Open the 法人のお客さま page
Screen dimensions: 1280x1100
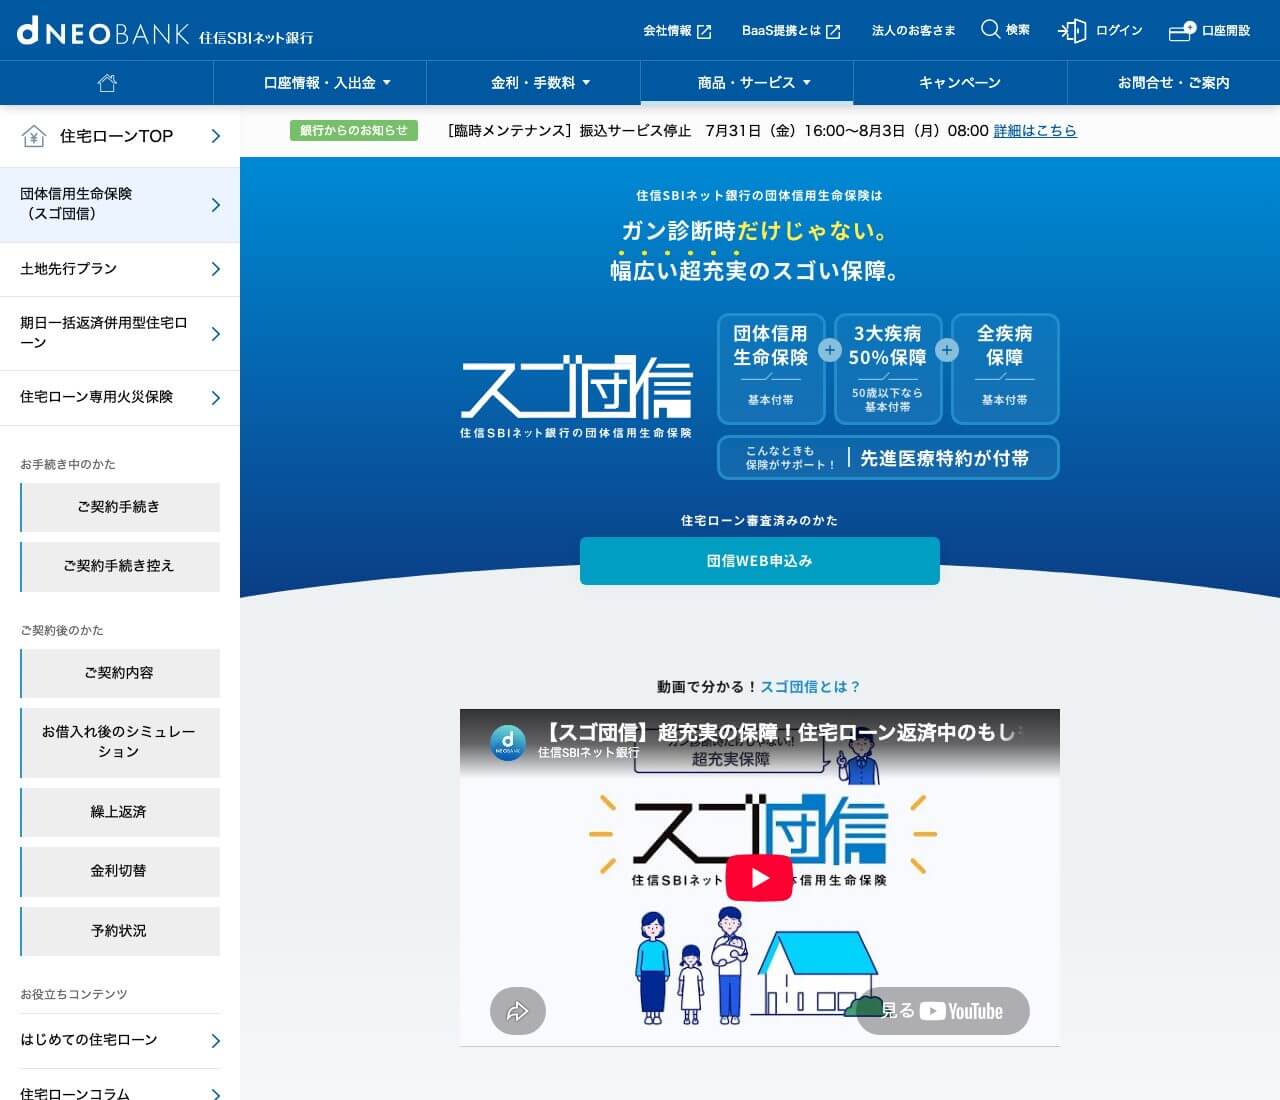(x=913, y=31)
